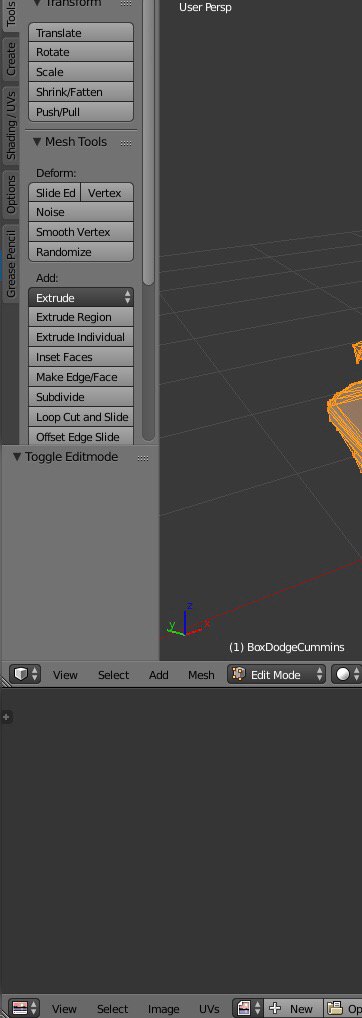362x1018 pixels.
Task: Click the Transform panel drag grip
Action: (x=126, y=3)
